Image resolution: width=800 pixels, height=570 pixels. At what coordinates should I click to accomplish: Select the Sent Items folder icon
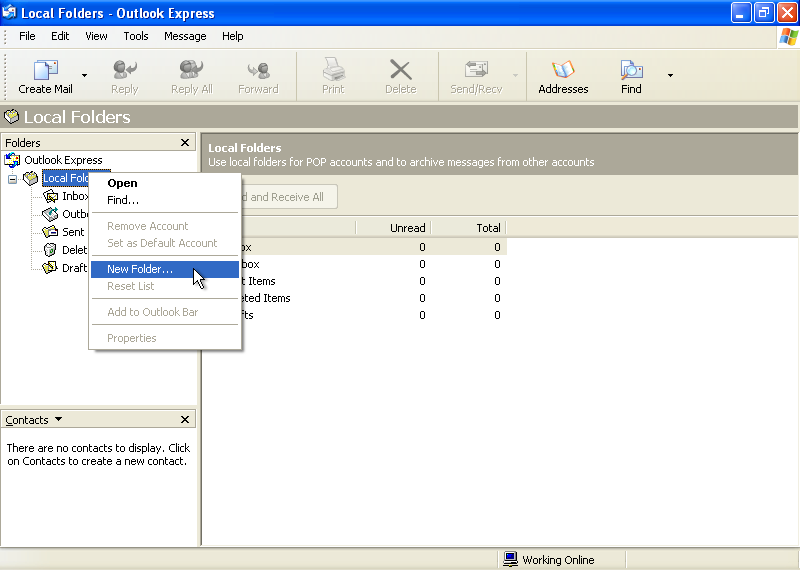[x=50, y=232]
